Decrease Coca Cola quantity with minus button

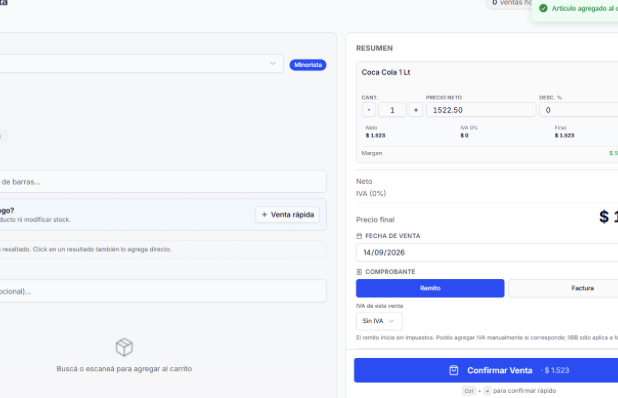coord(369,110)
